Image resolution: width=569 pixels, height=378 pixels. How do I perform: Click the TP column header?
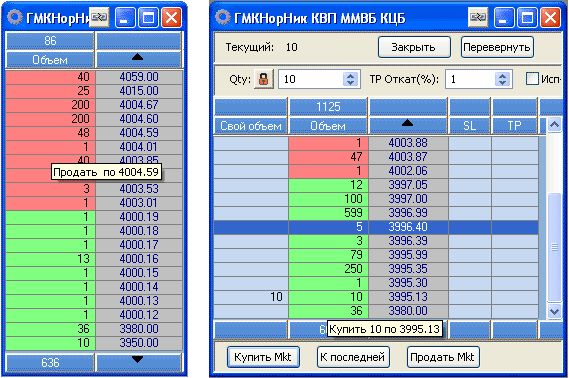pyautogui.click(x=515, y=126)
